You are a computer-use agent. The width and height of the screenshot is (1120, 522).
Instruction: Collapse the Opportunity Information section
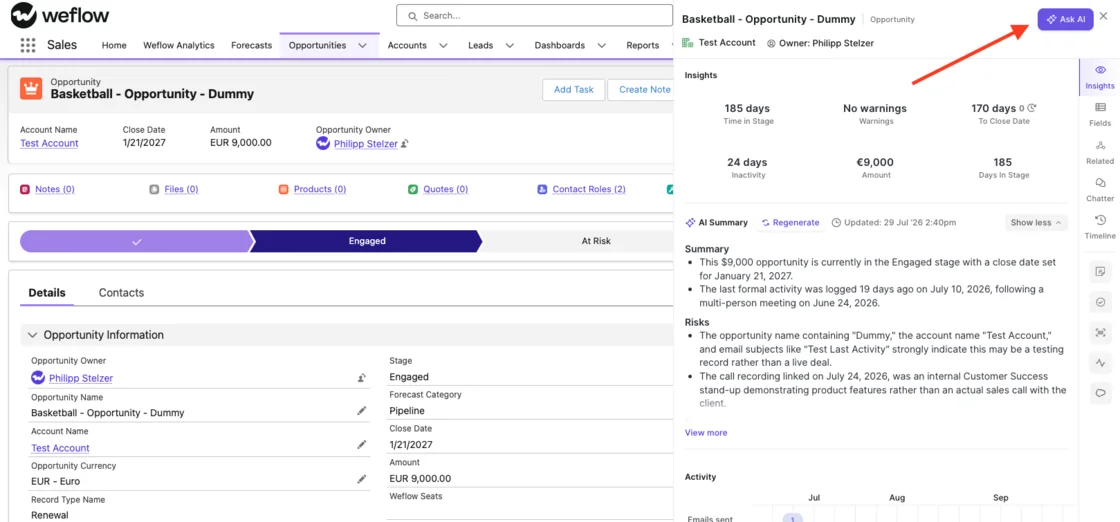point(32,335)
